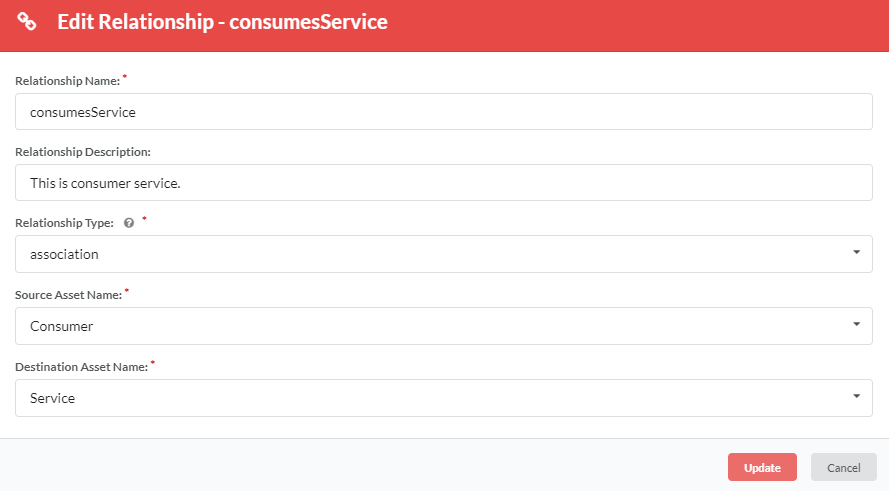Select the Service value in Destination Asset

click(x=52, y=398)
